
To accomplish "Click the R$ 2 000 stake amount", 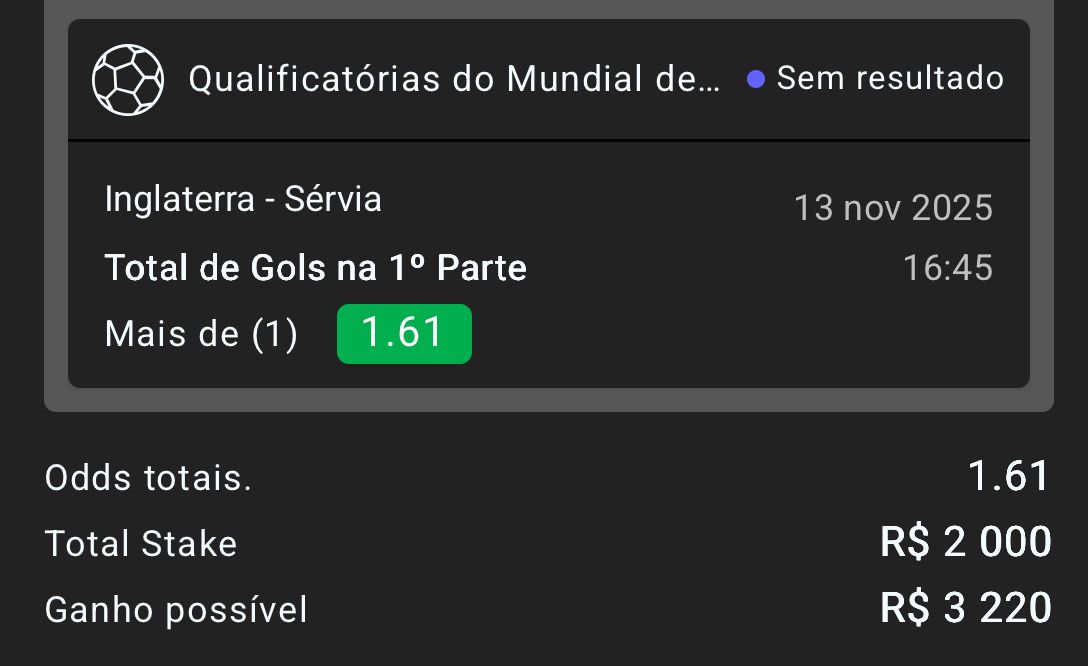I will tap(965, 542).
